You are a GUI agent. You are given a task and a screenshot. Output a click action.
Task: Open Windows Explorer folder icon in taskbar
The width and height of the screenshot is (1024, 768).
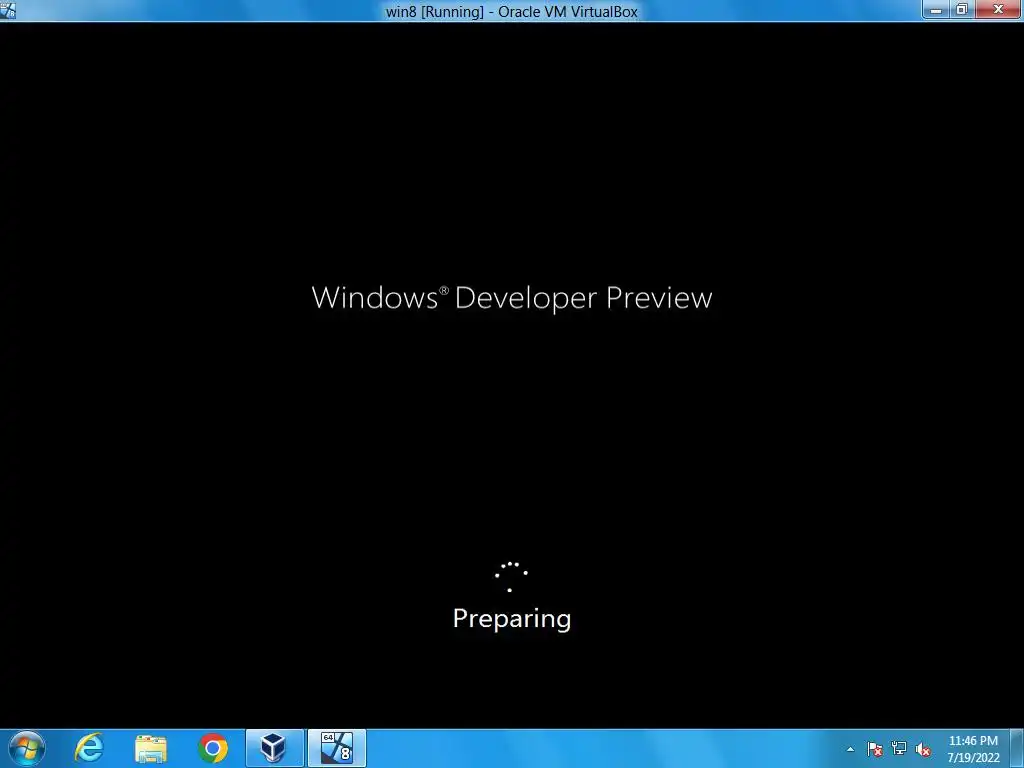151,748
